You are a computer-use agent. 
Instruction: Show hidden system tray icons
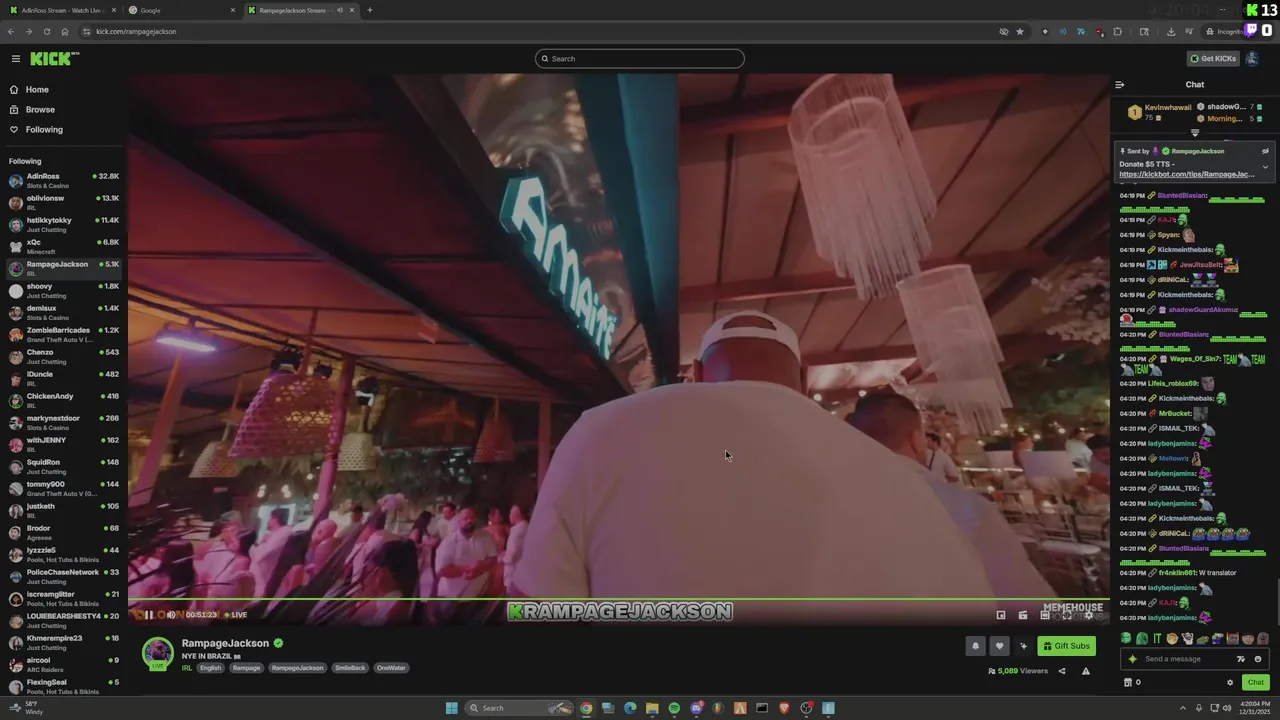(x=1183, y=708)
